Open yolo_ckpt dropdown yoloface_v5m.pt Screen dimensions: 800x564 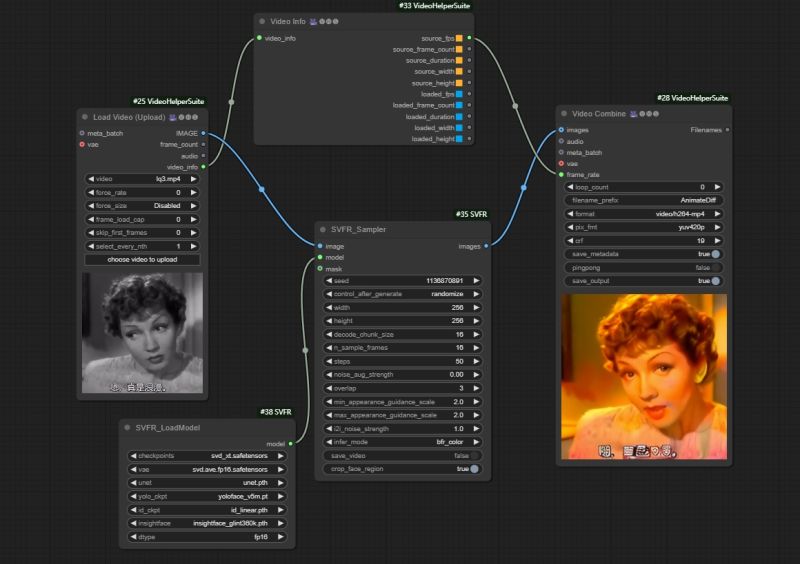click(207, 496)
